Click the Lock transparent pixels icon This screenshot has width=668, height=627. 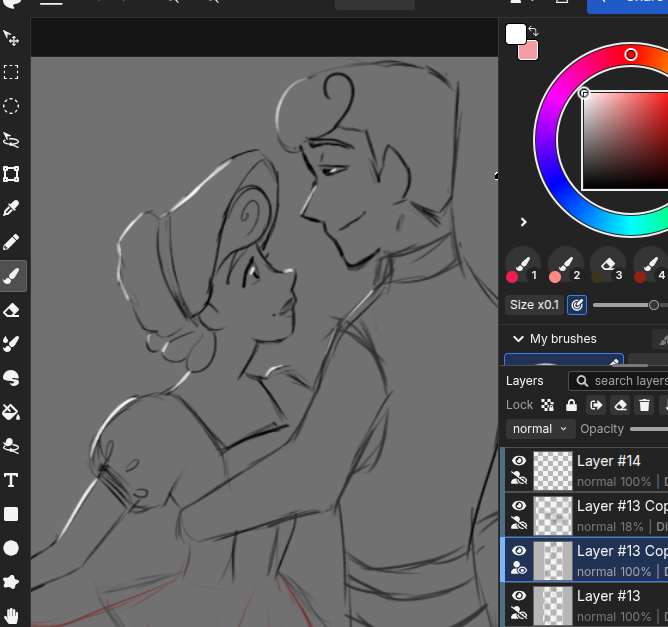[547, 405]
